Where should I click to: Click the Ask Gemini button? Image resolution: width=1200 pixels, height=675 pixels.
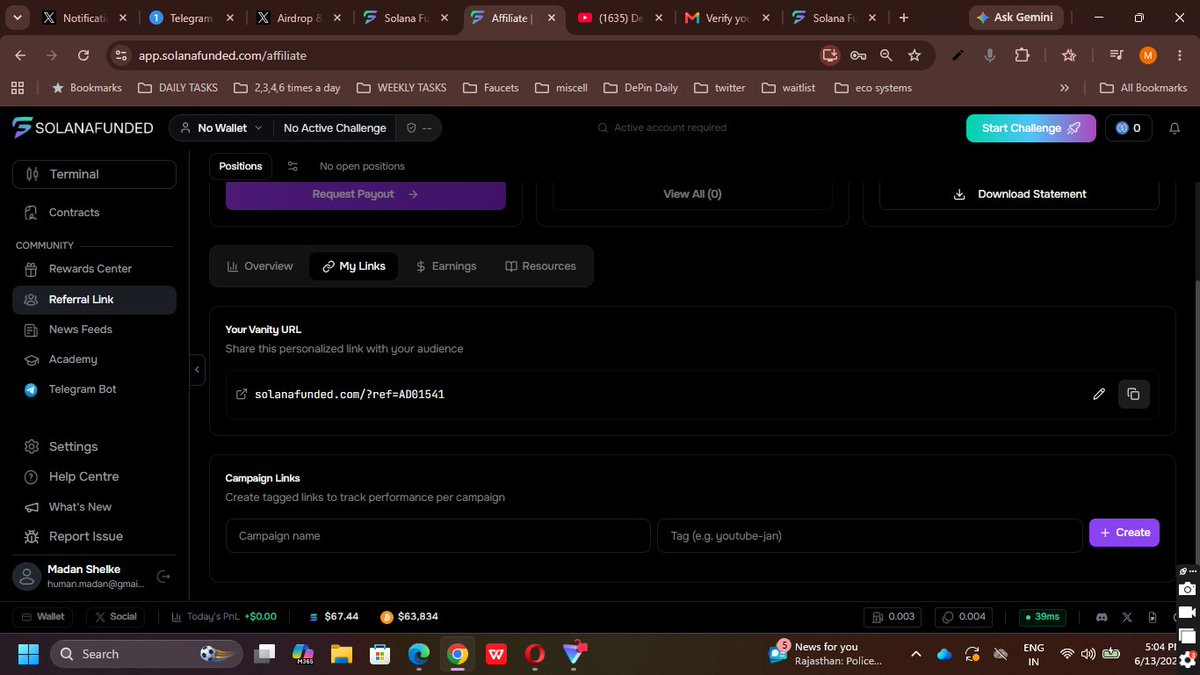(x=1015, y=18)
